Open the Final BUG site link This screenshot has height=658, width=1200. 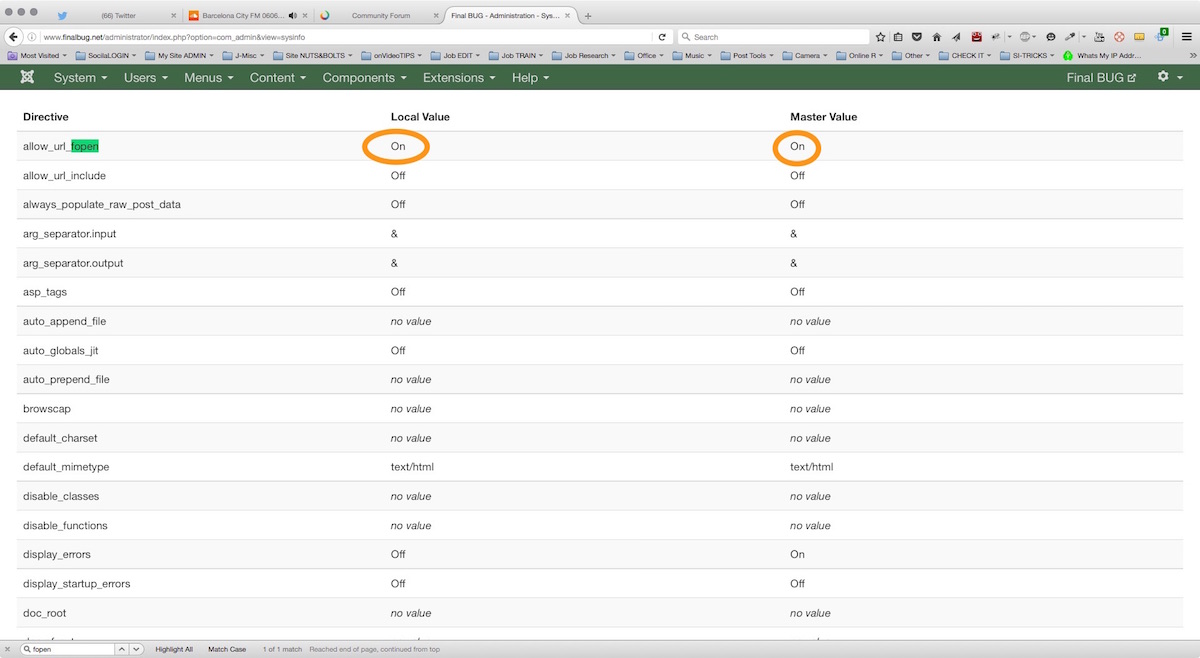(1101, 78)
